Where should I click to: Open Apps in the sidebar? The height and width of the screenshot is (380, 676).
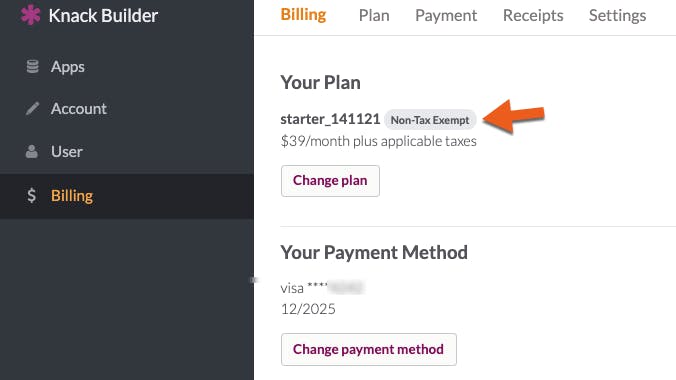pos(126,66)
